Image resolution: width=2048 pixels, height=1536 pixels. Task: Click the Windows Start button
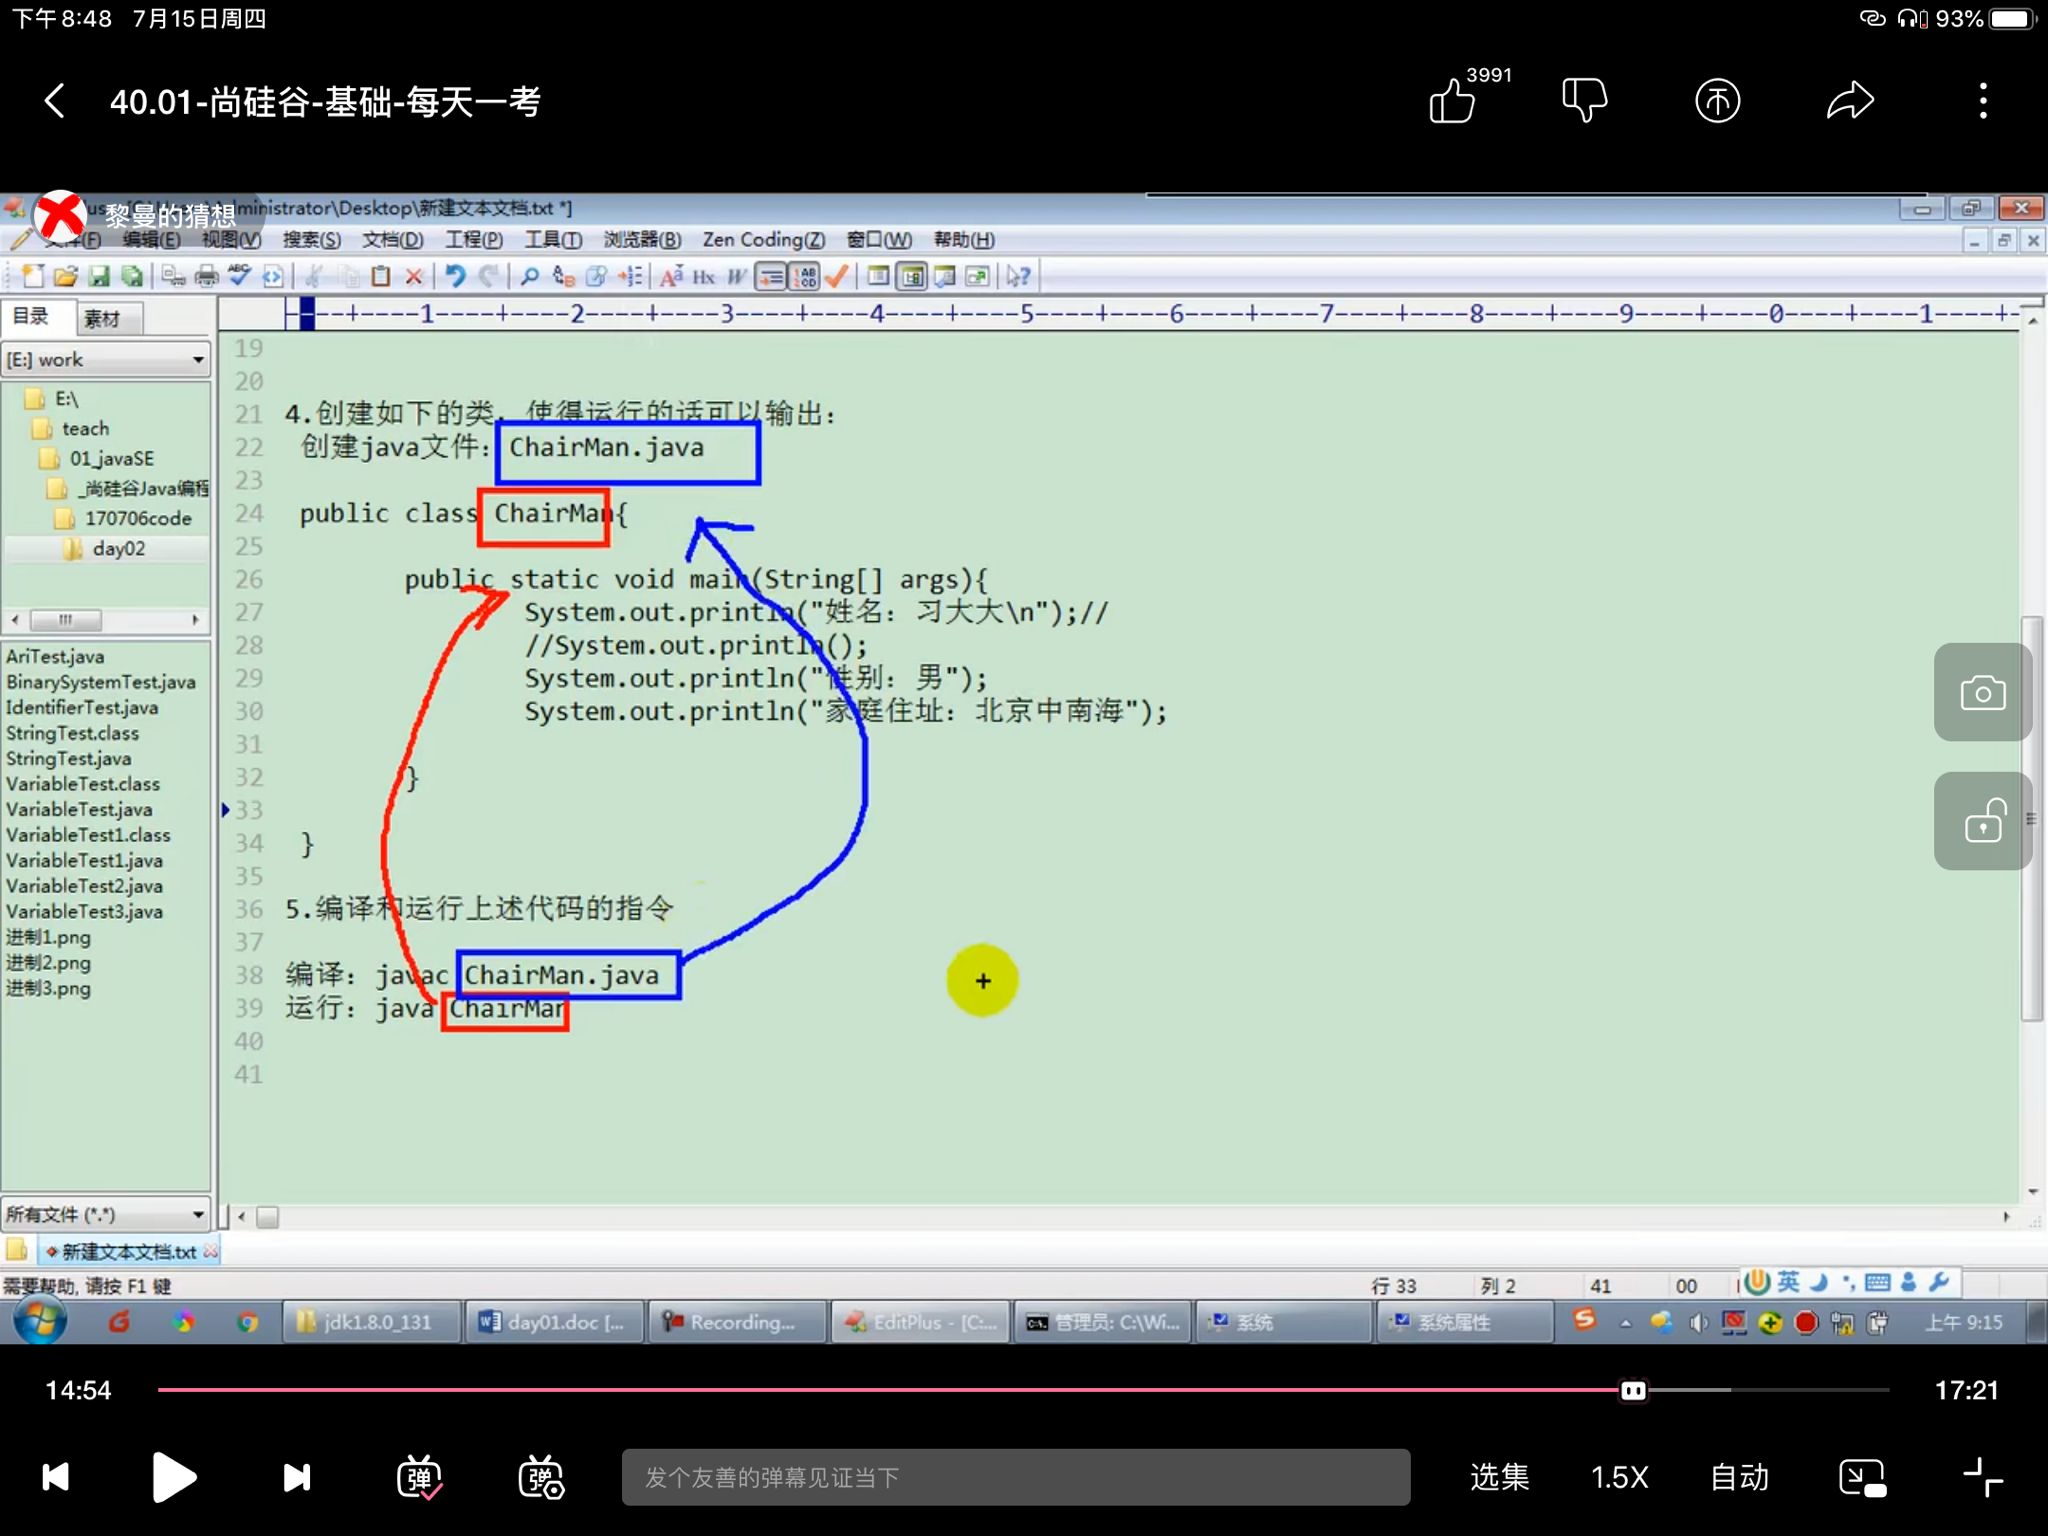point(40,1322)
